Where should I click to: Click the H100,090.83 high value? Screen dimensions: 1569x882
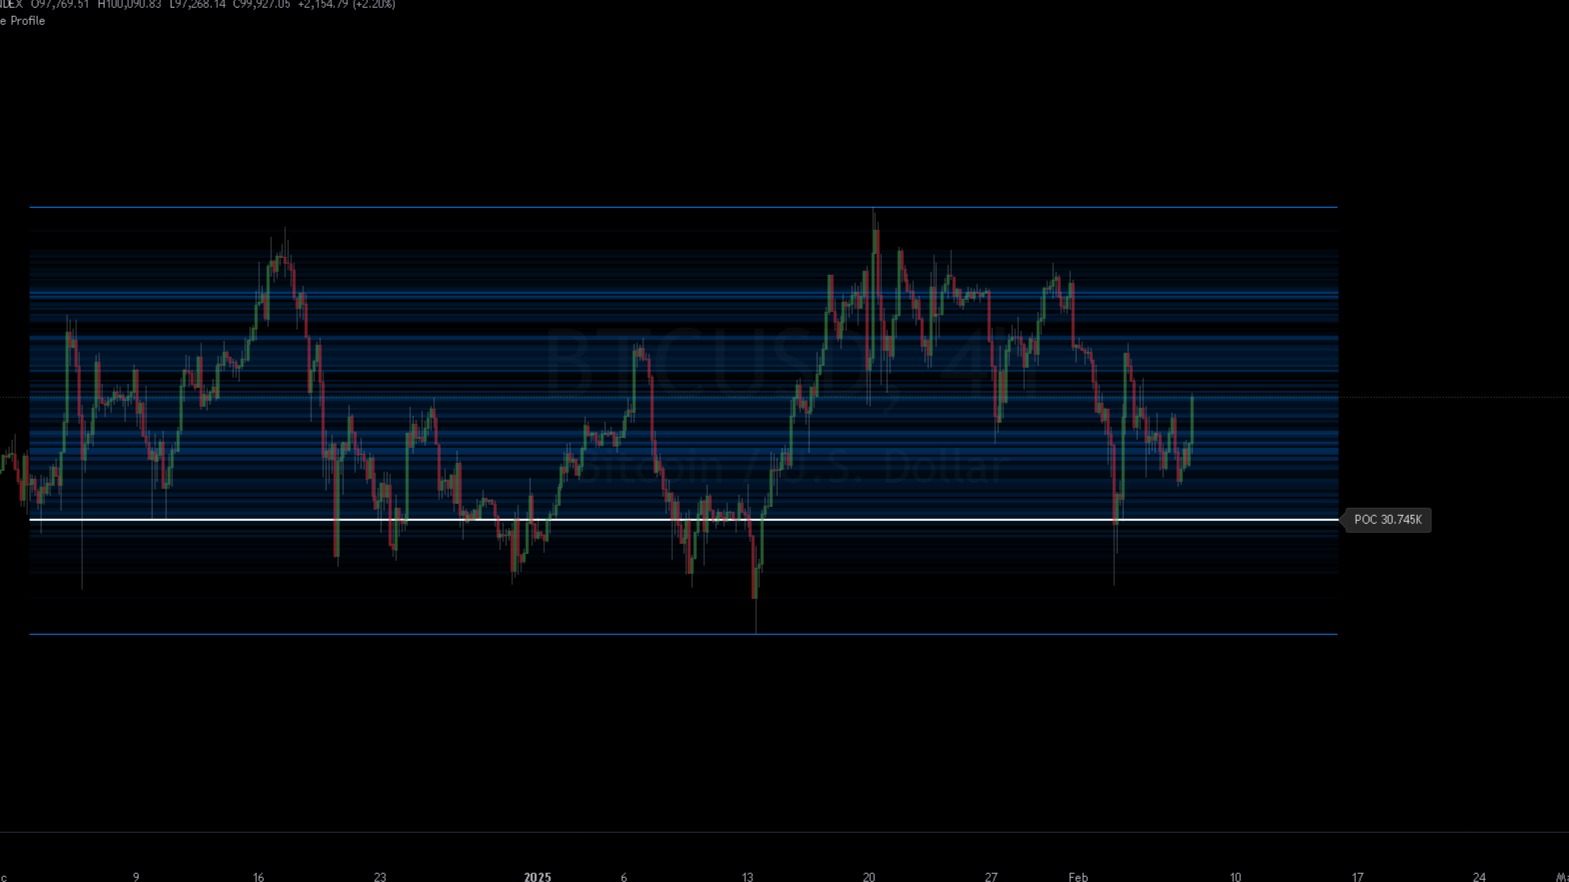pyautogui.click(x=129, y=5)
